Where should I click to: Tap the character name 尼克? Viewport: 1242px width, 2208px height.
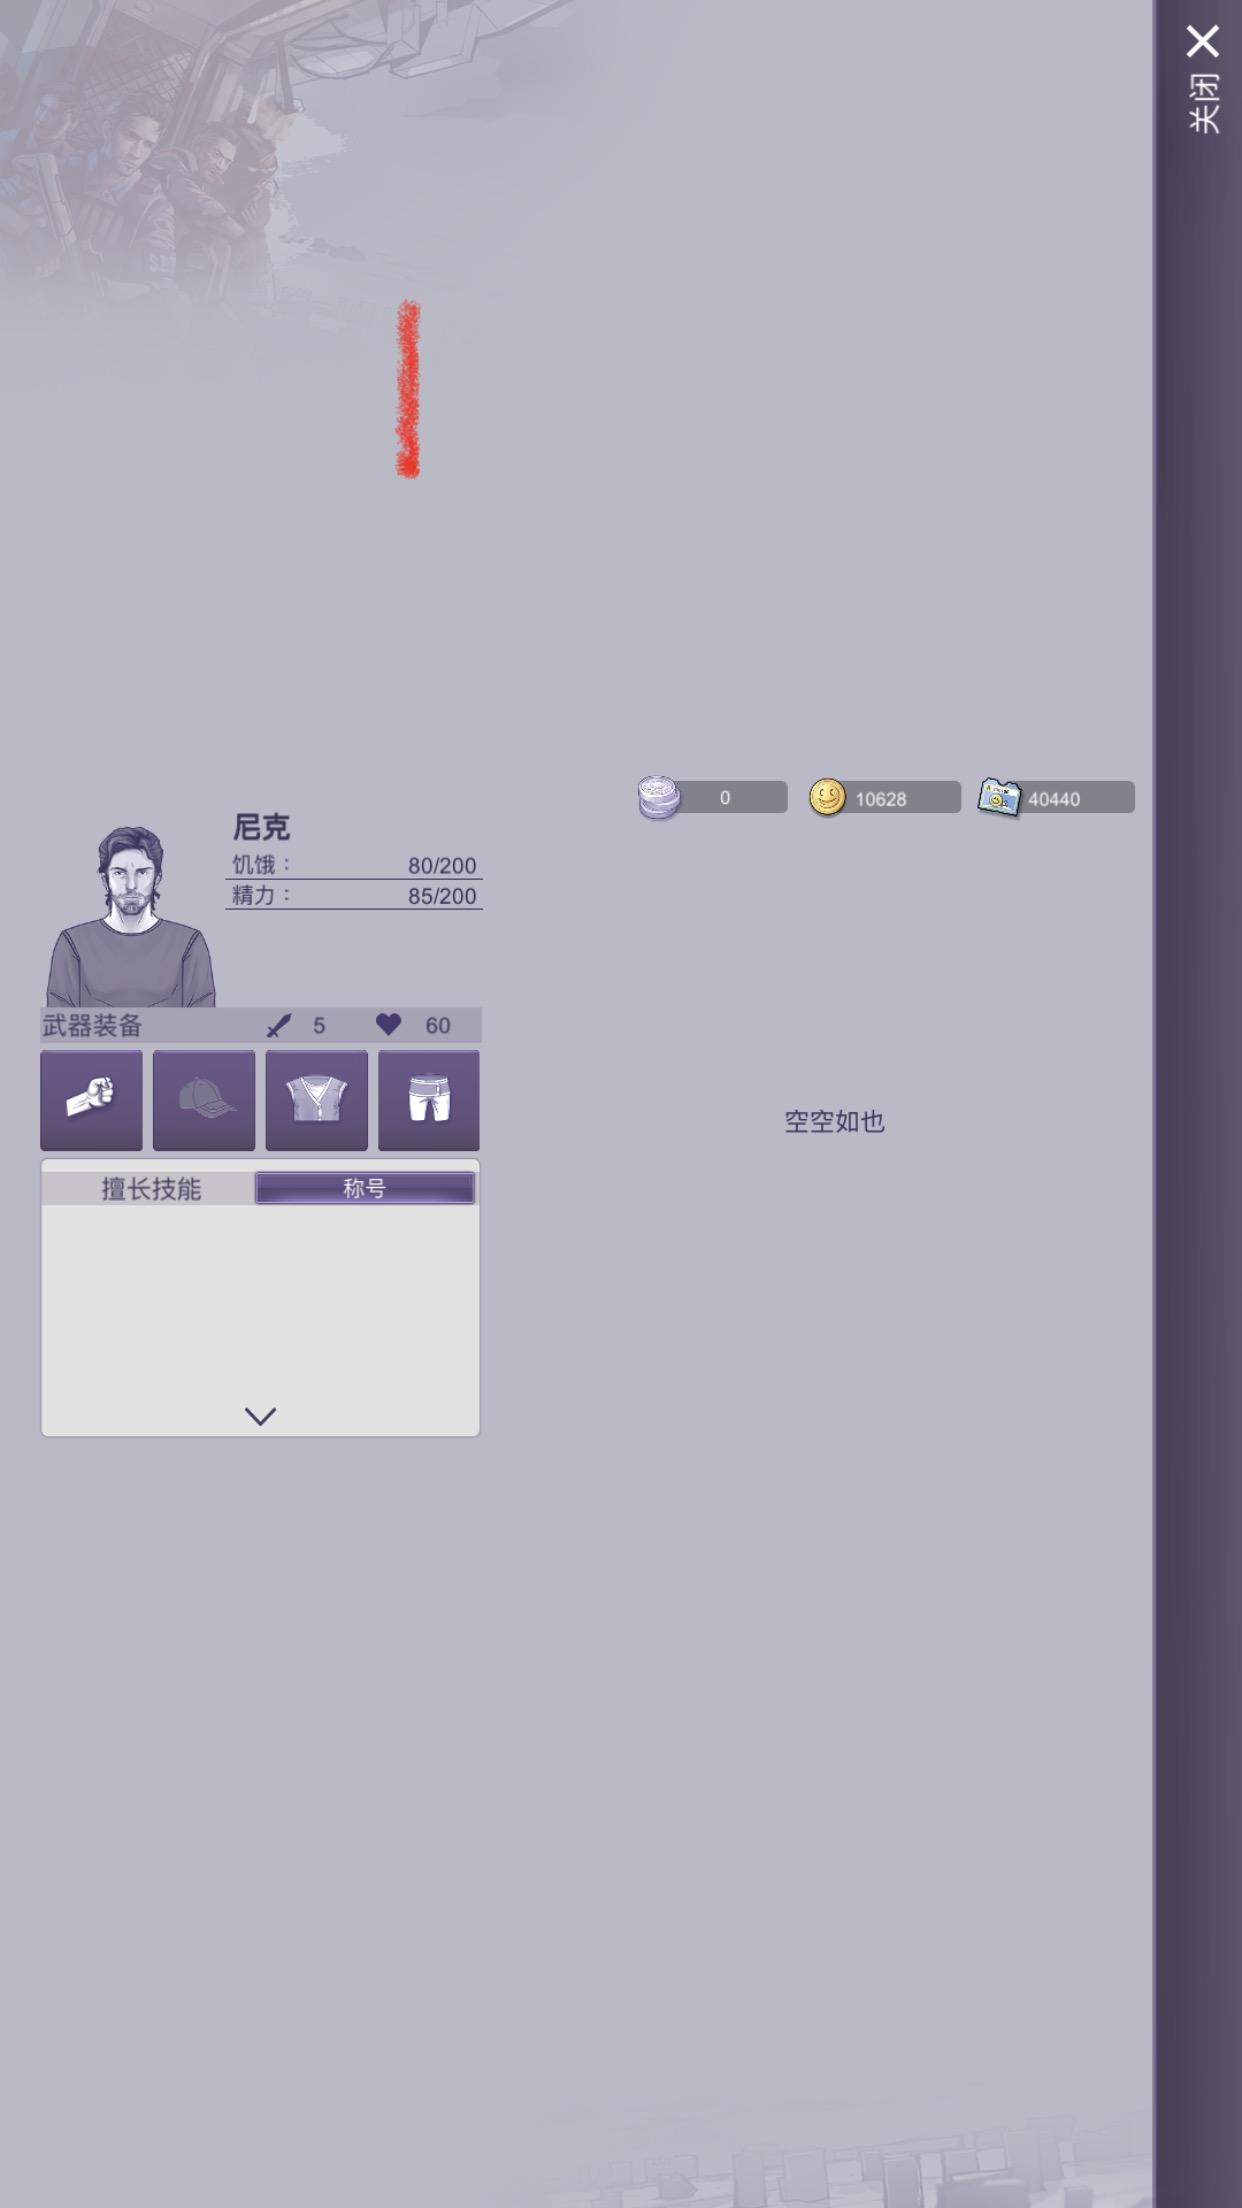click(x=261, y=827)
